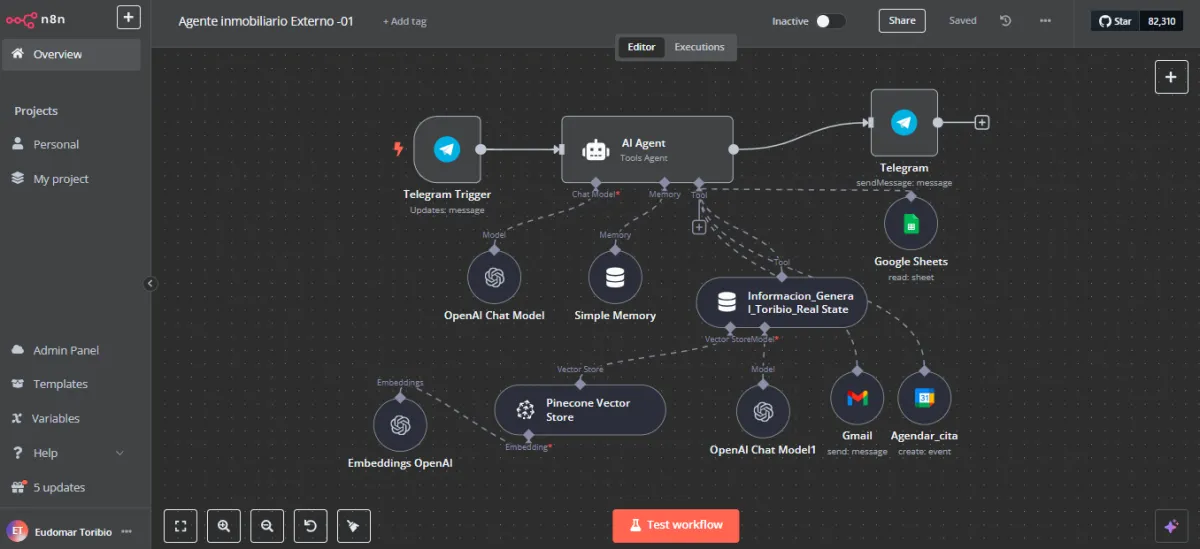Click the Chat Model connector on AI Agent
Screen dimensions: 1200x549
[x=595, y=183]
